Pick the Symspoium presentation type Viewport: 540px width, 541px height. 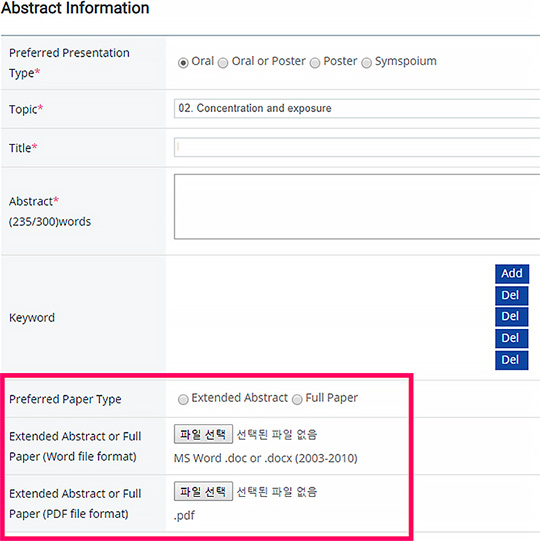(366, 63)
